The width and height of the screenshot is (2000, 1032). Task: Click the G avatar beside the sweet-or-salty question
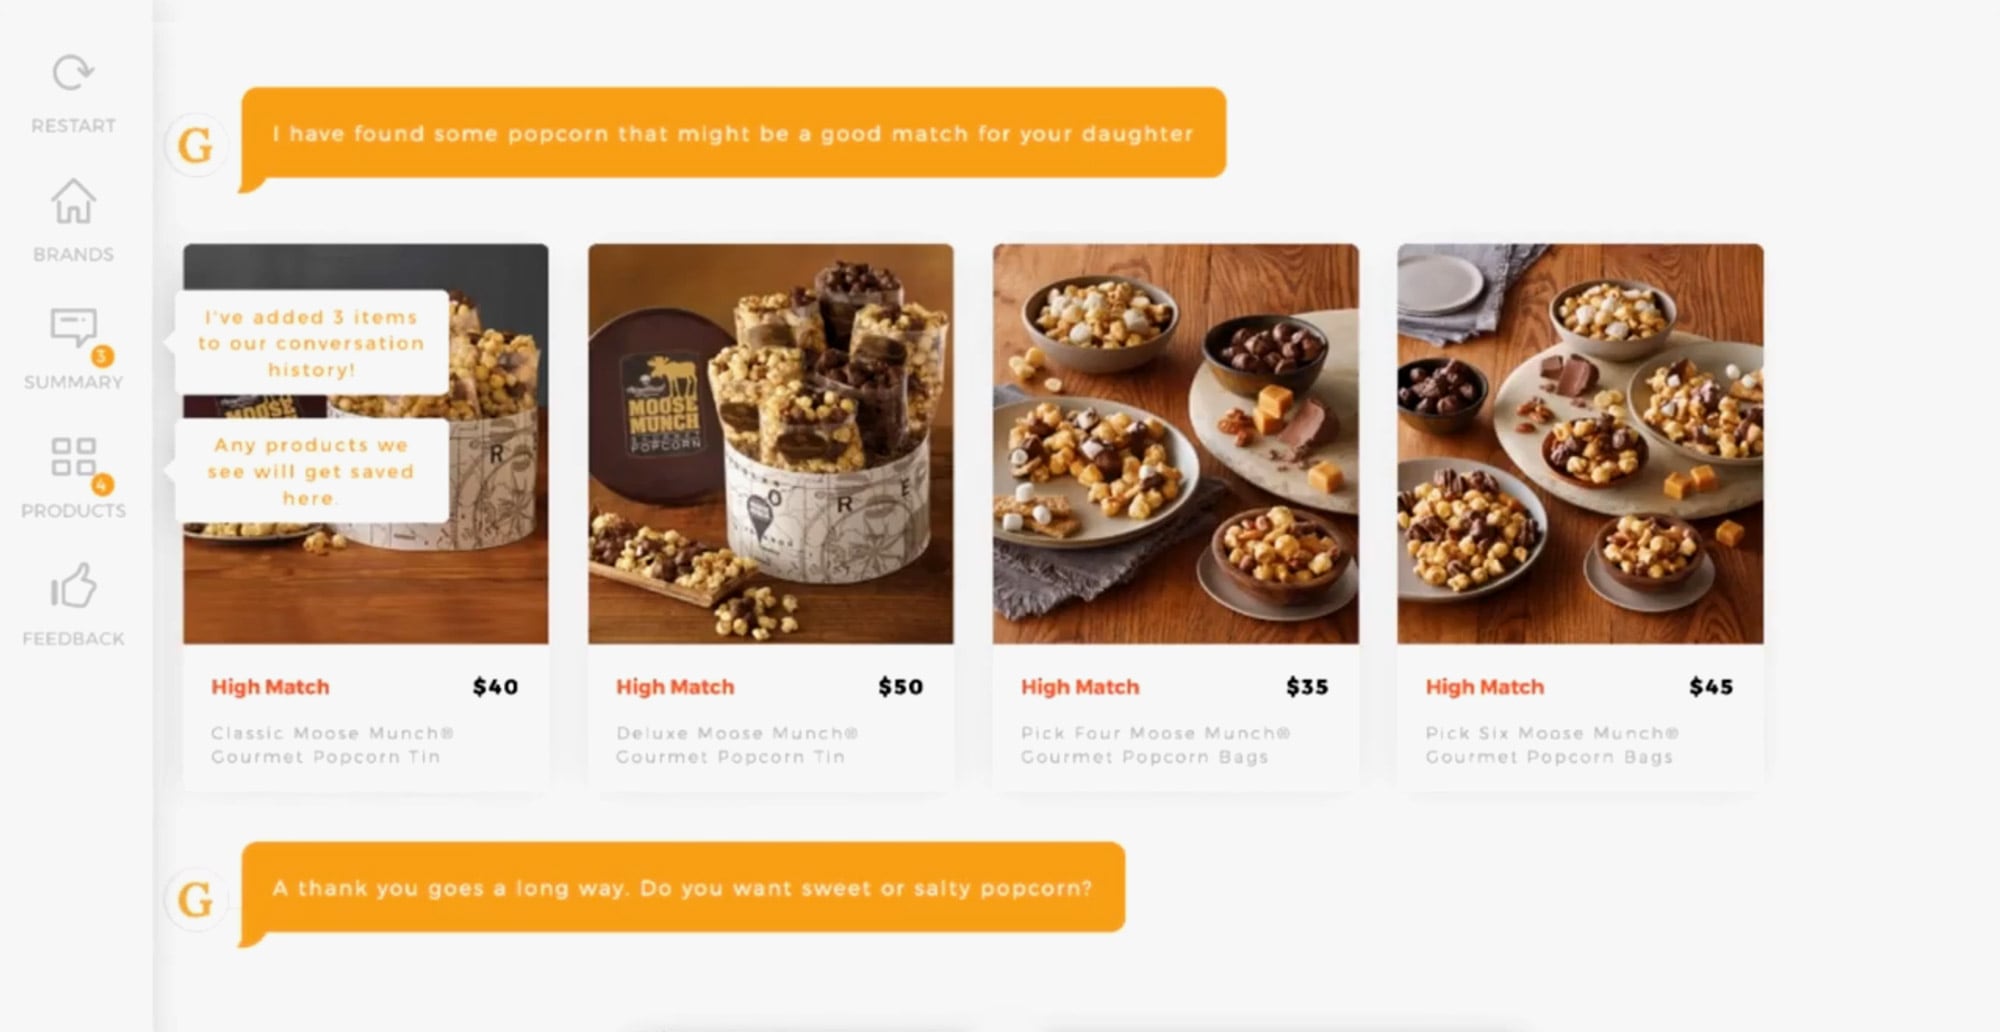(x=196, y=900)
